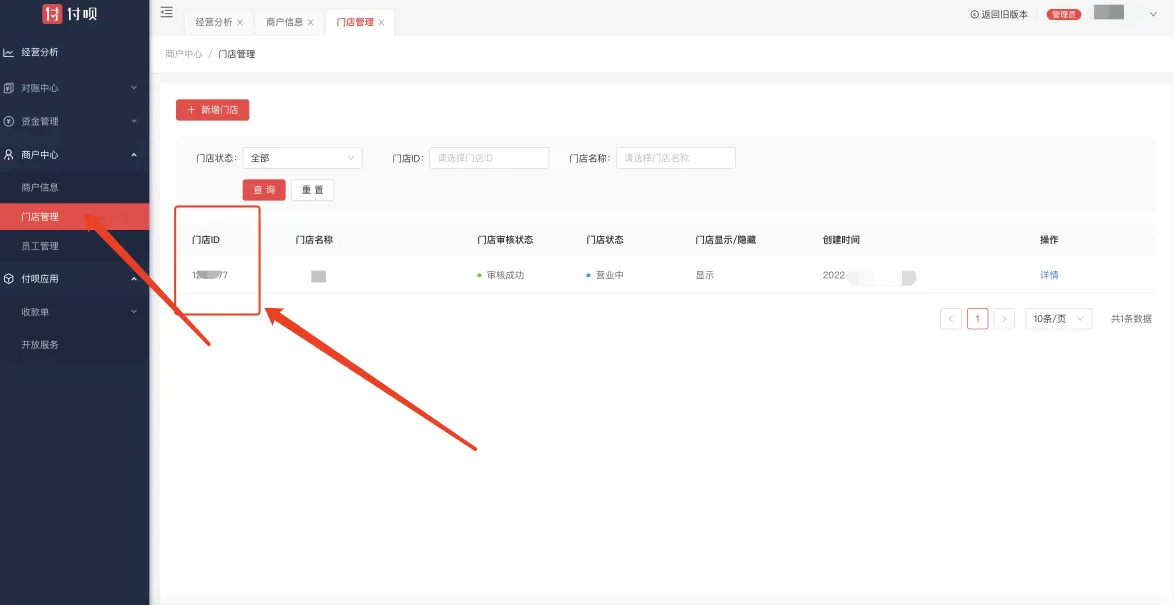The image size is (1174, 605).
Task: Expand the 对账中心 sidebar menu
Action: click(70, 88)
